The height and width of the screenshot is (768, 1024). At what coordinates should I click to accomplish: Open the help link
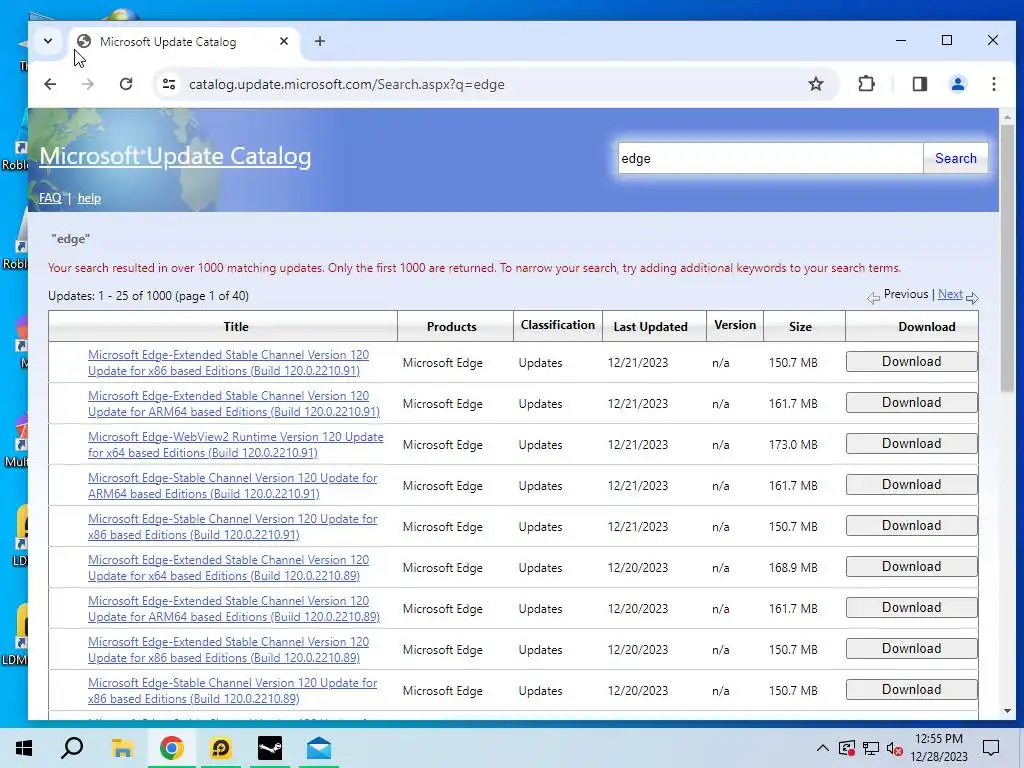pos(89,198)
